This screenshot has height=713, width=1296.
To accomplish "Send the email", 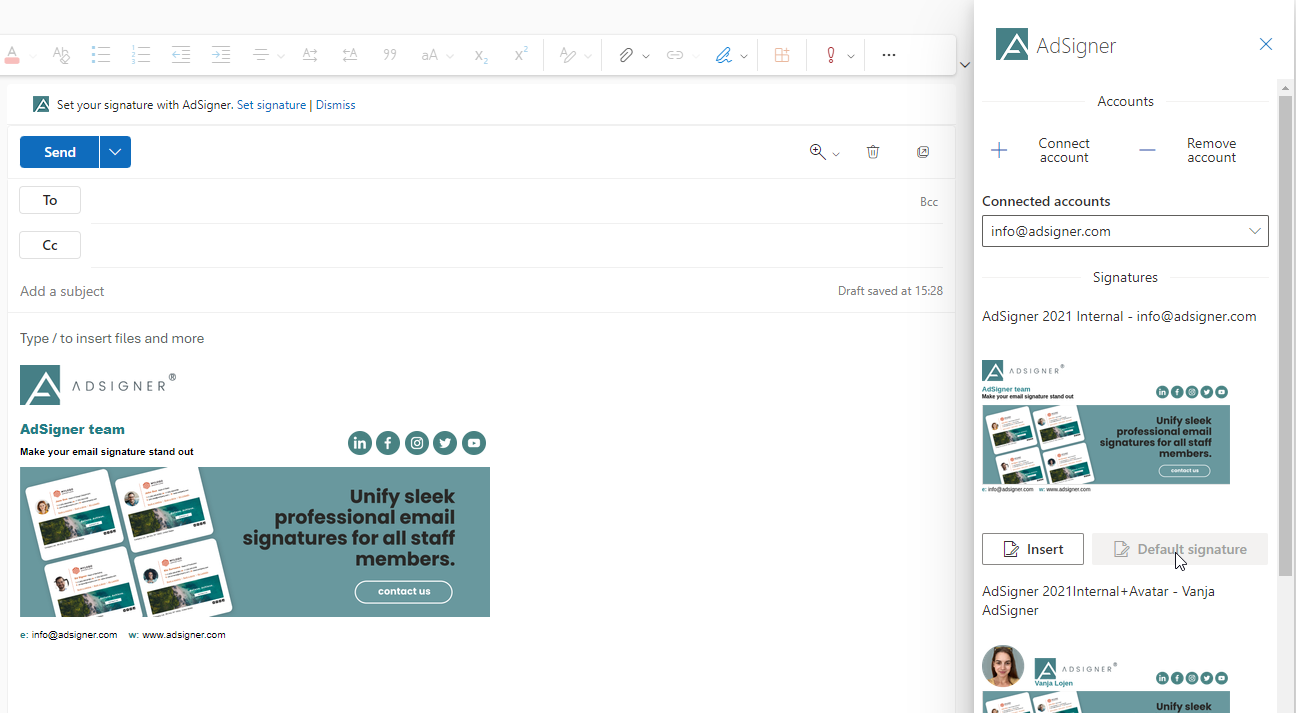I will tap(60, 152).
